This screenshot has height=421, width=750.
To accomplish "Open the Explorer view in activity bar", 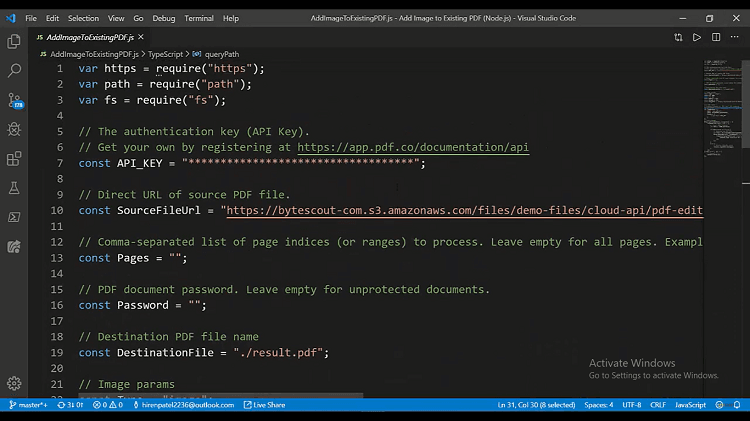I will pos(14,41).
